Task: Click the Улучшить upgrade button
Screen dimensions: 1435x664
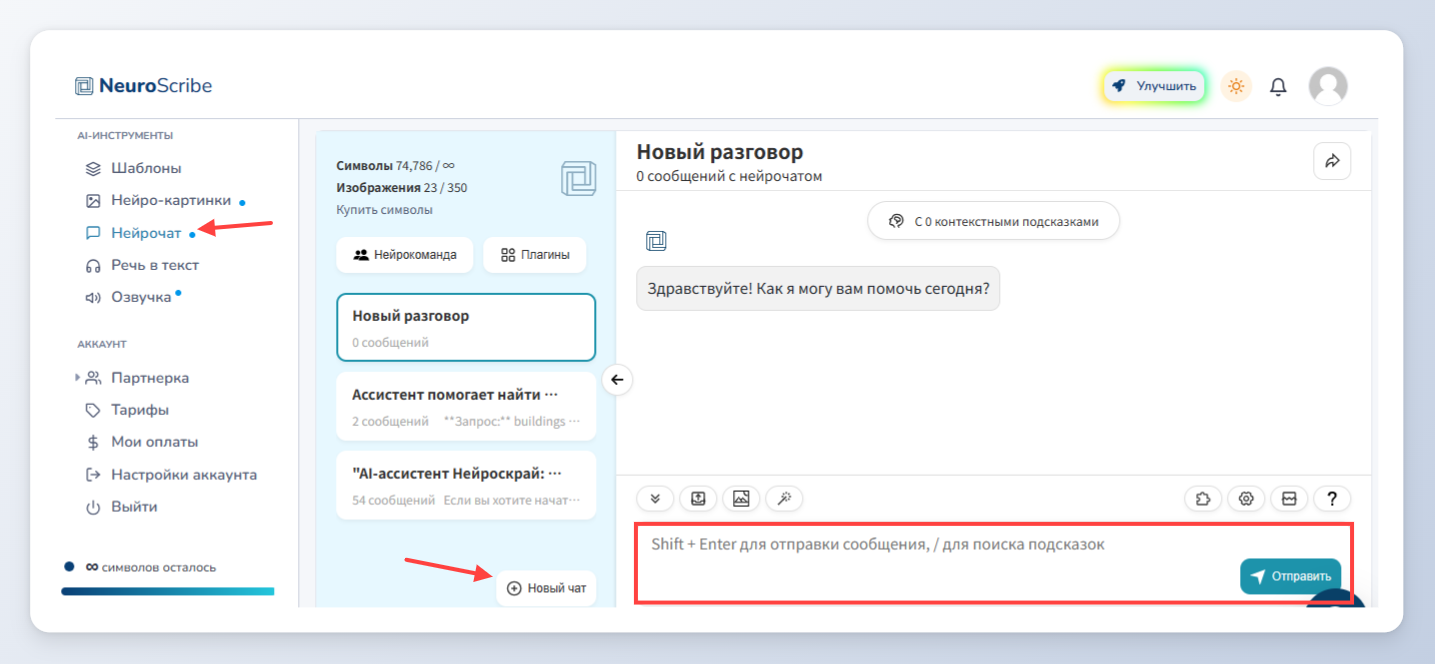Action: point(1154,86)
